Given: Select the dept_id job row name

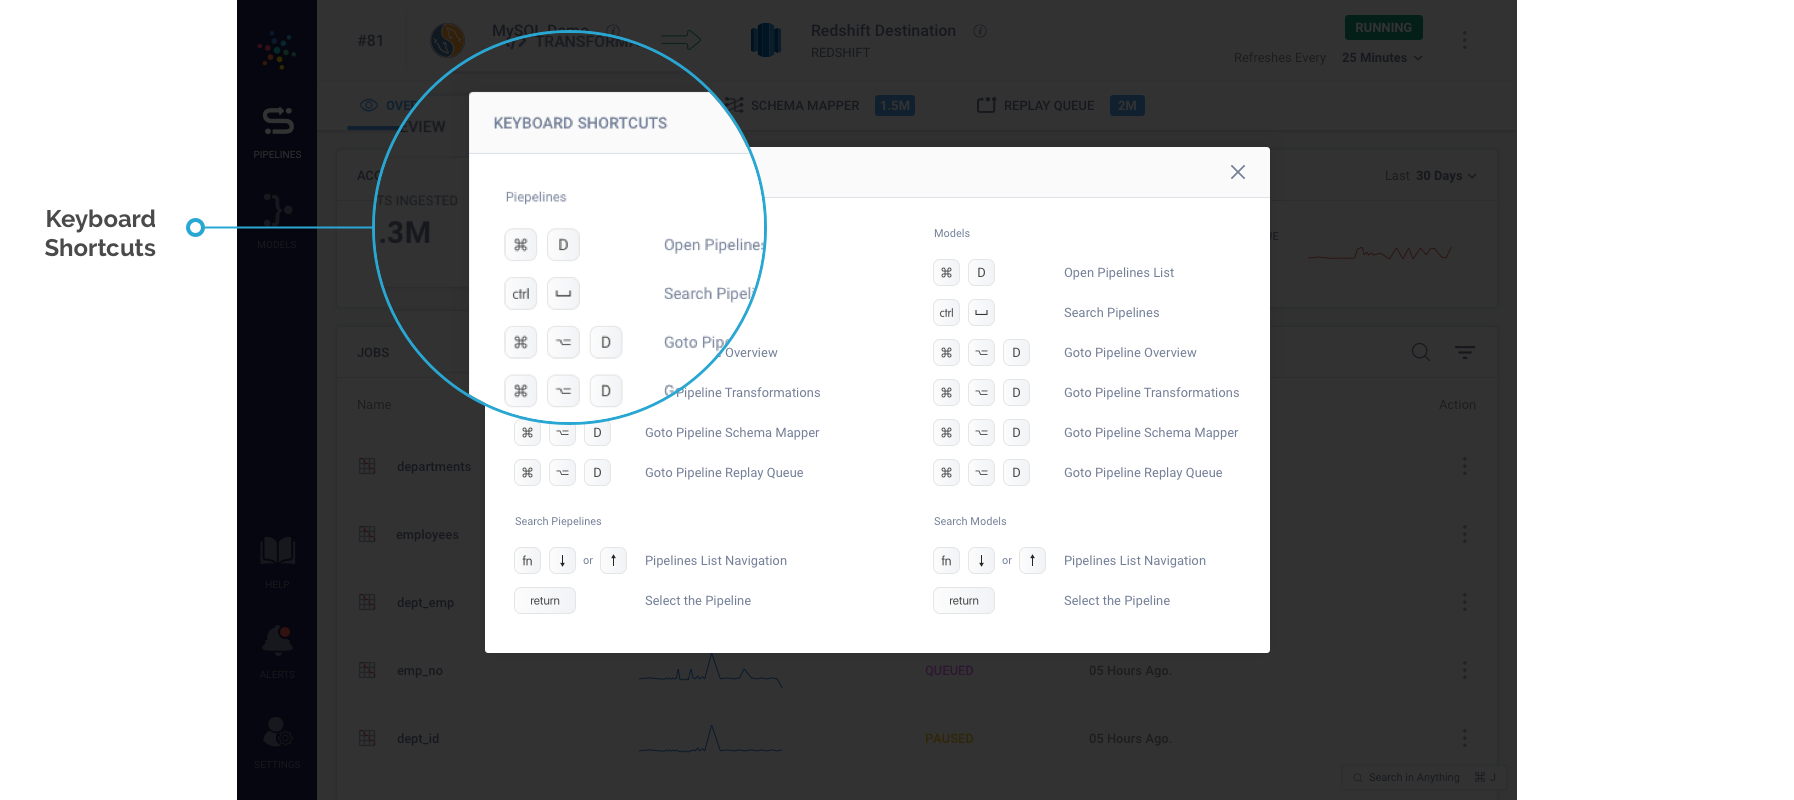Looking at the screenshot, I should (418, 739).
